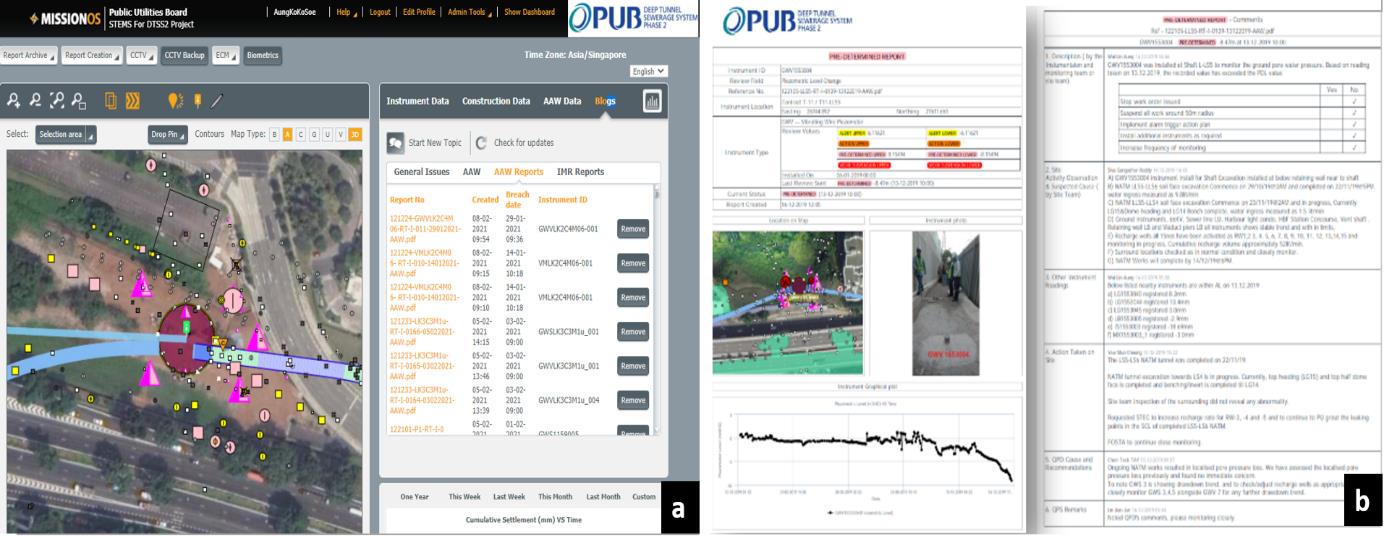
Task: Open the AAW sub-tab next to General Issues
Action: coord(470,172)
